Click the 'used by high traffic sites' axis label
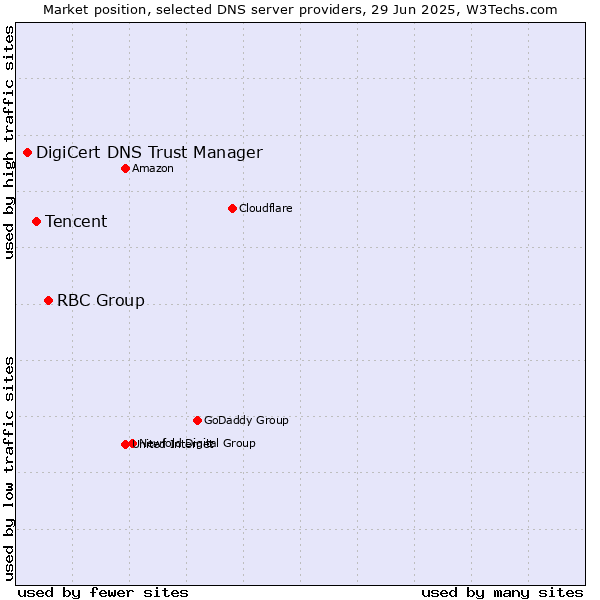The image size is (600, 600). click(9, 143)
